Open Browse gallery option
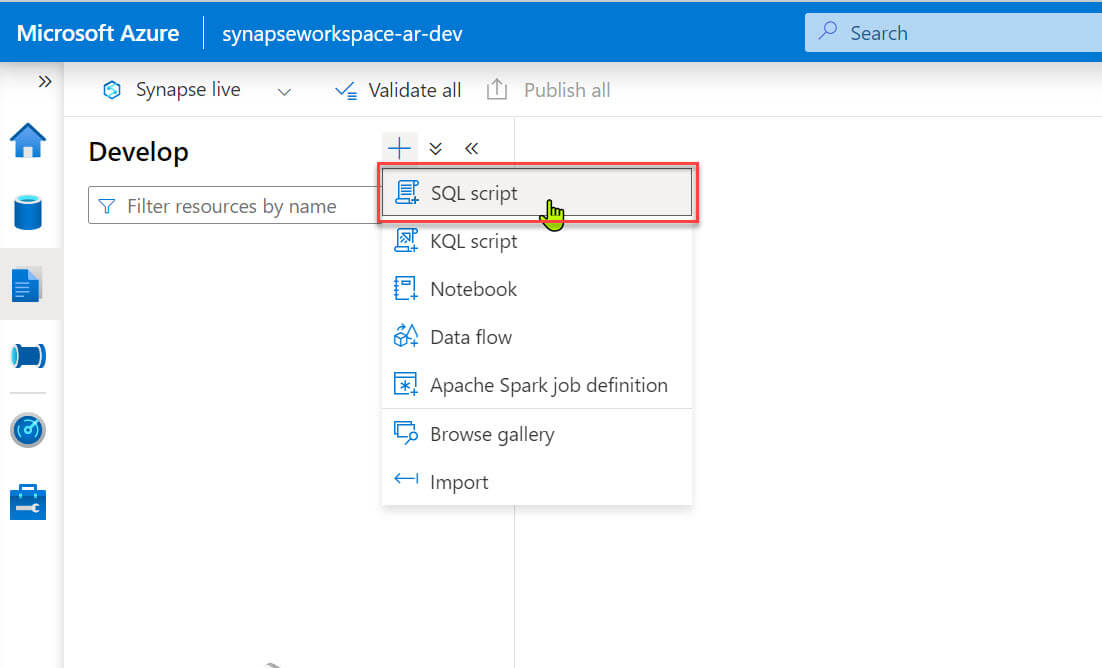This screenshot has height=668, width=1102. (491, 434)
